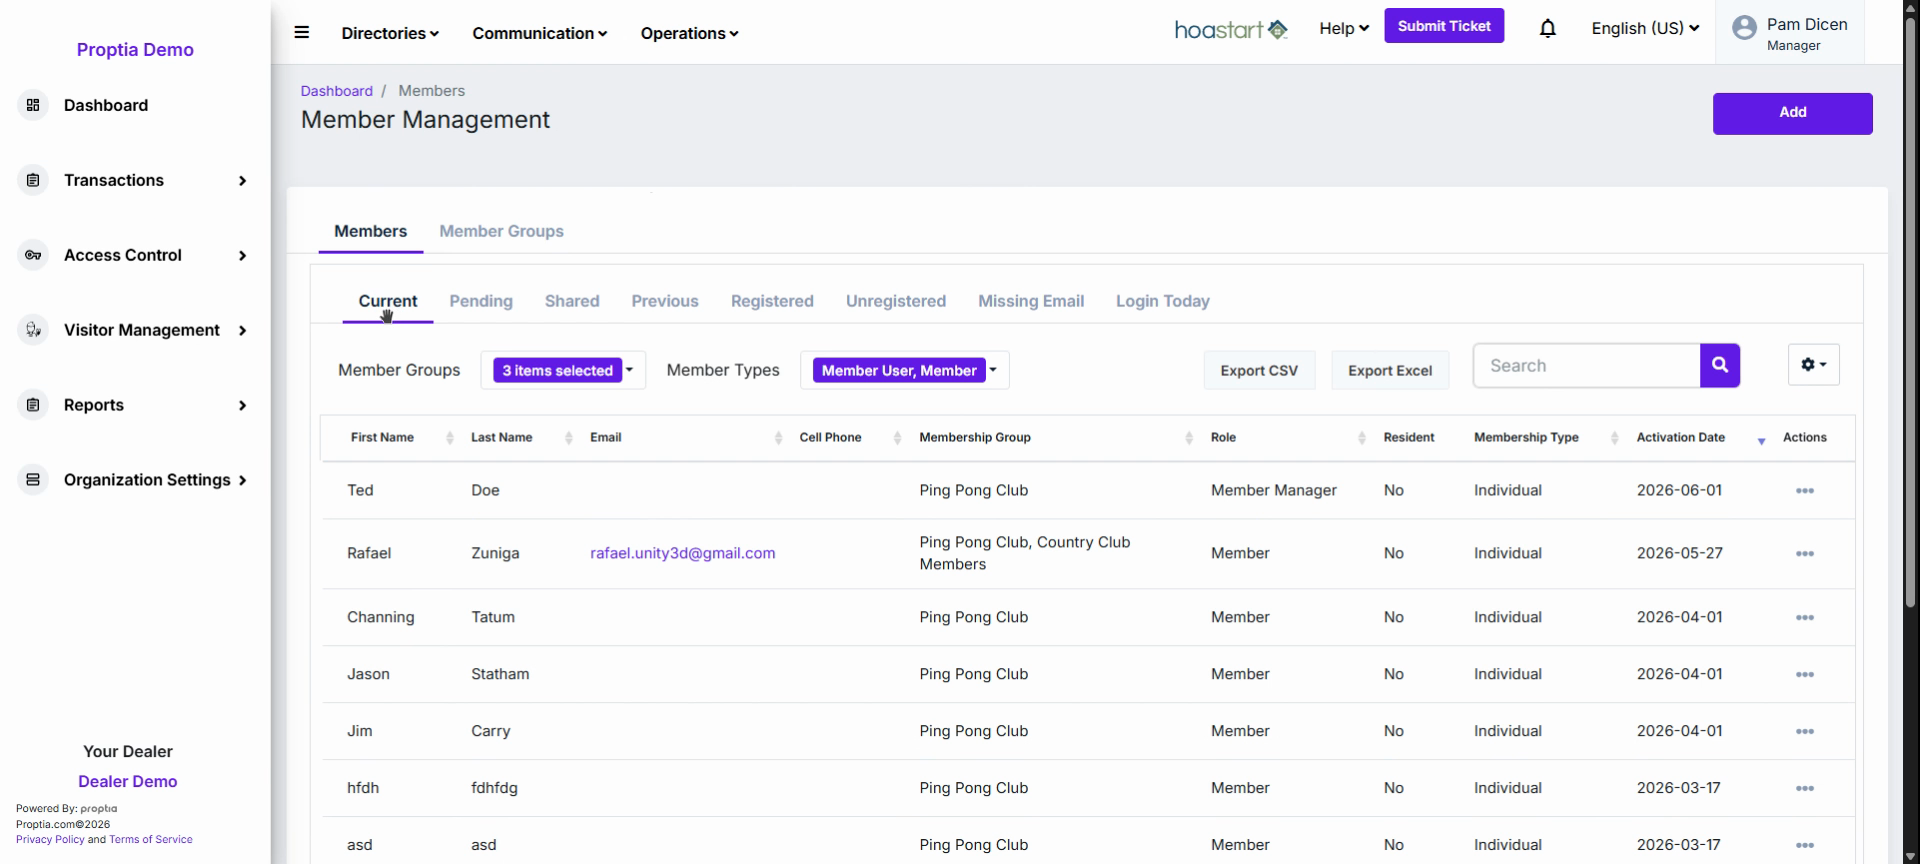The width and height of the screenshot is (1920, 864).
Task: Sort by Role column arrows
Action: 1361,438
